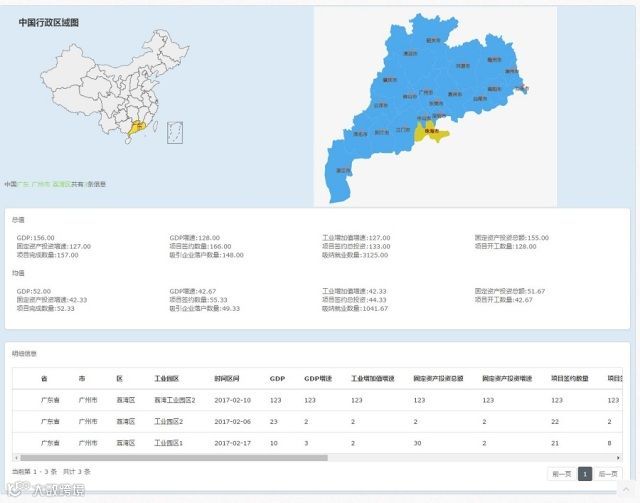
Task: Click the date cell 2017-02-06
Action: [x=233, y=421]
